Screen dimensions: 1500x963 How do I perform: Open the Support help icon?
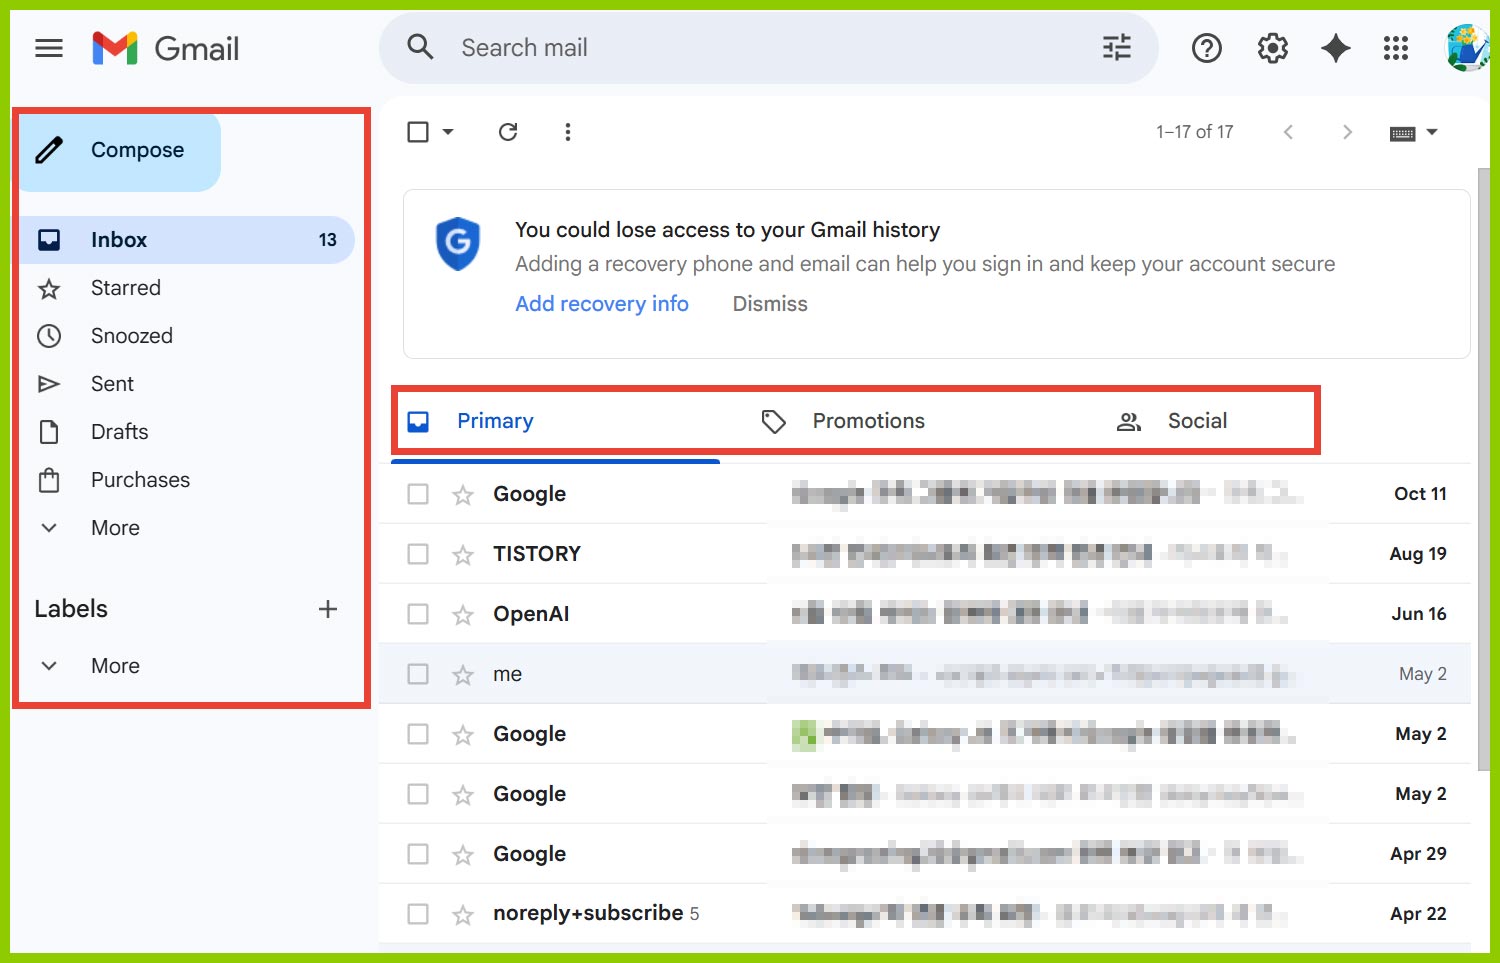pos(1207,48)
